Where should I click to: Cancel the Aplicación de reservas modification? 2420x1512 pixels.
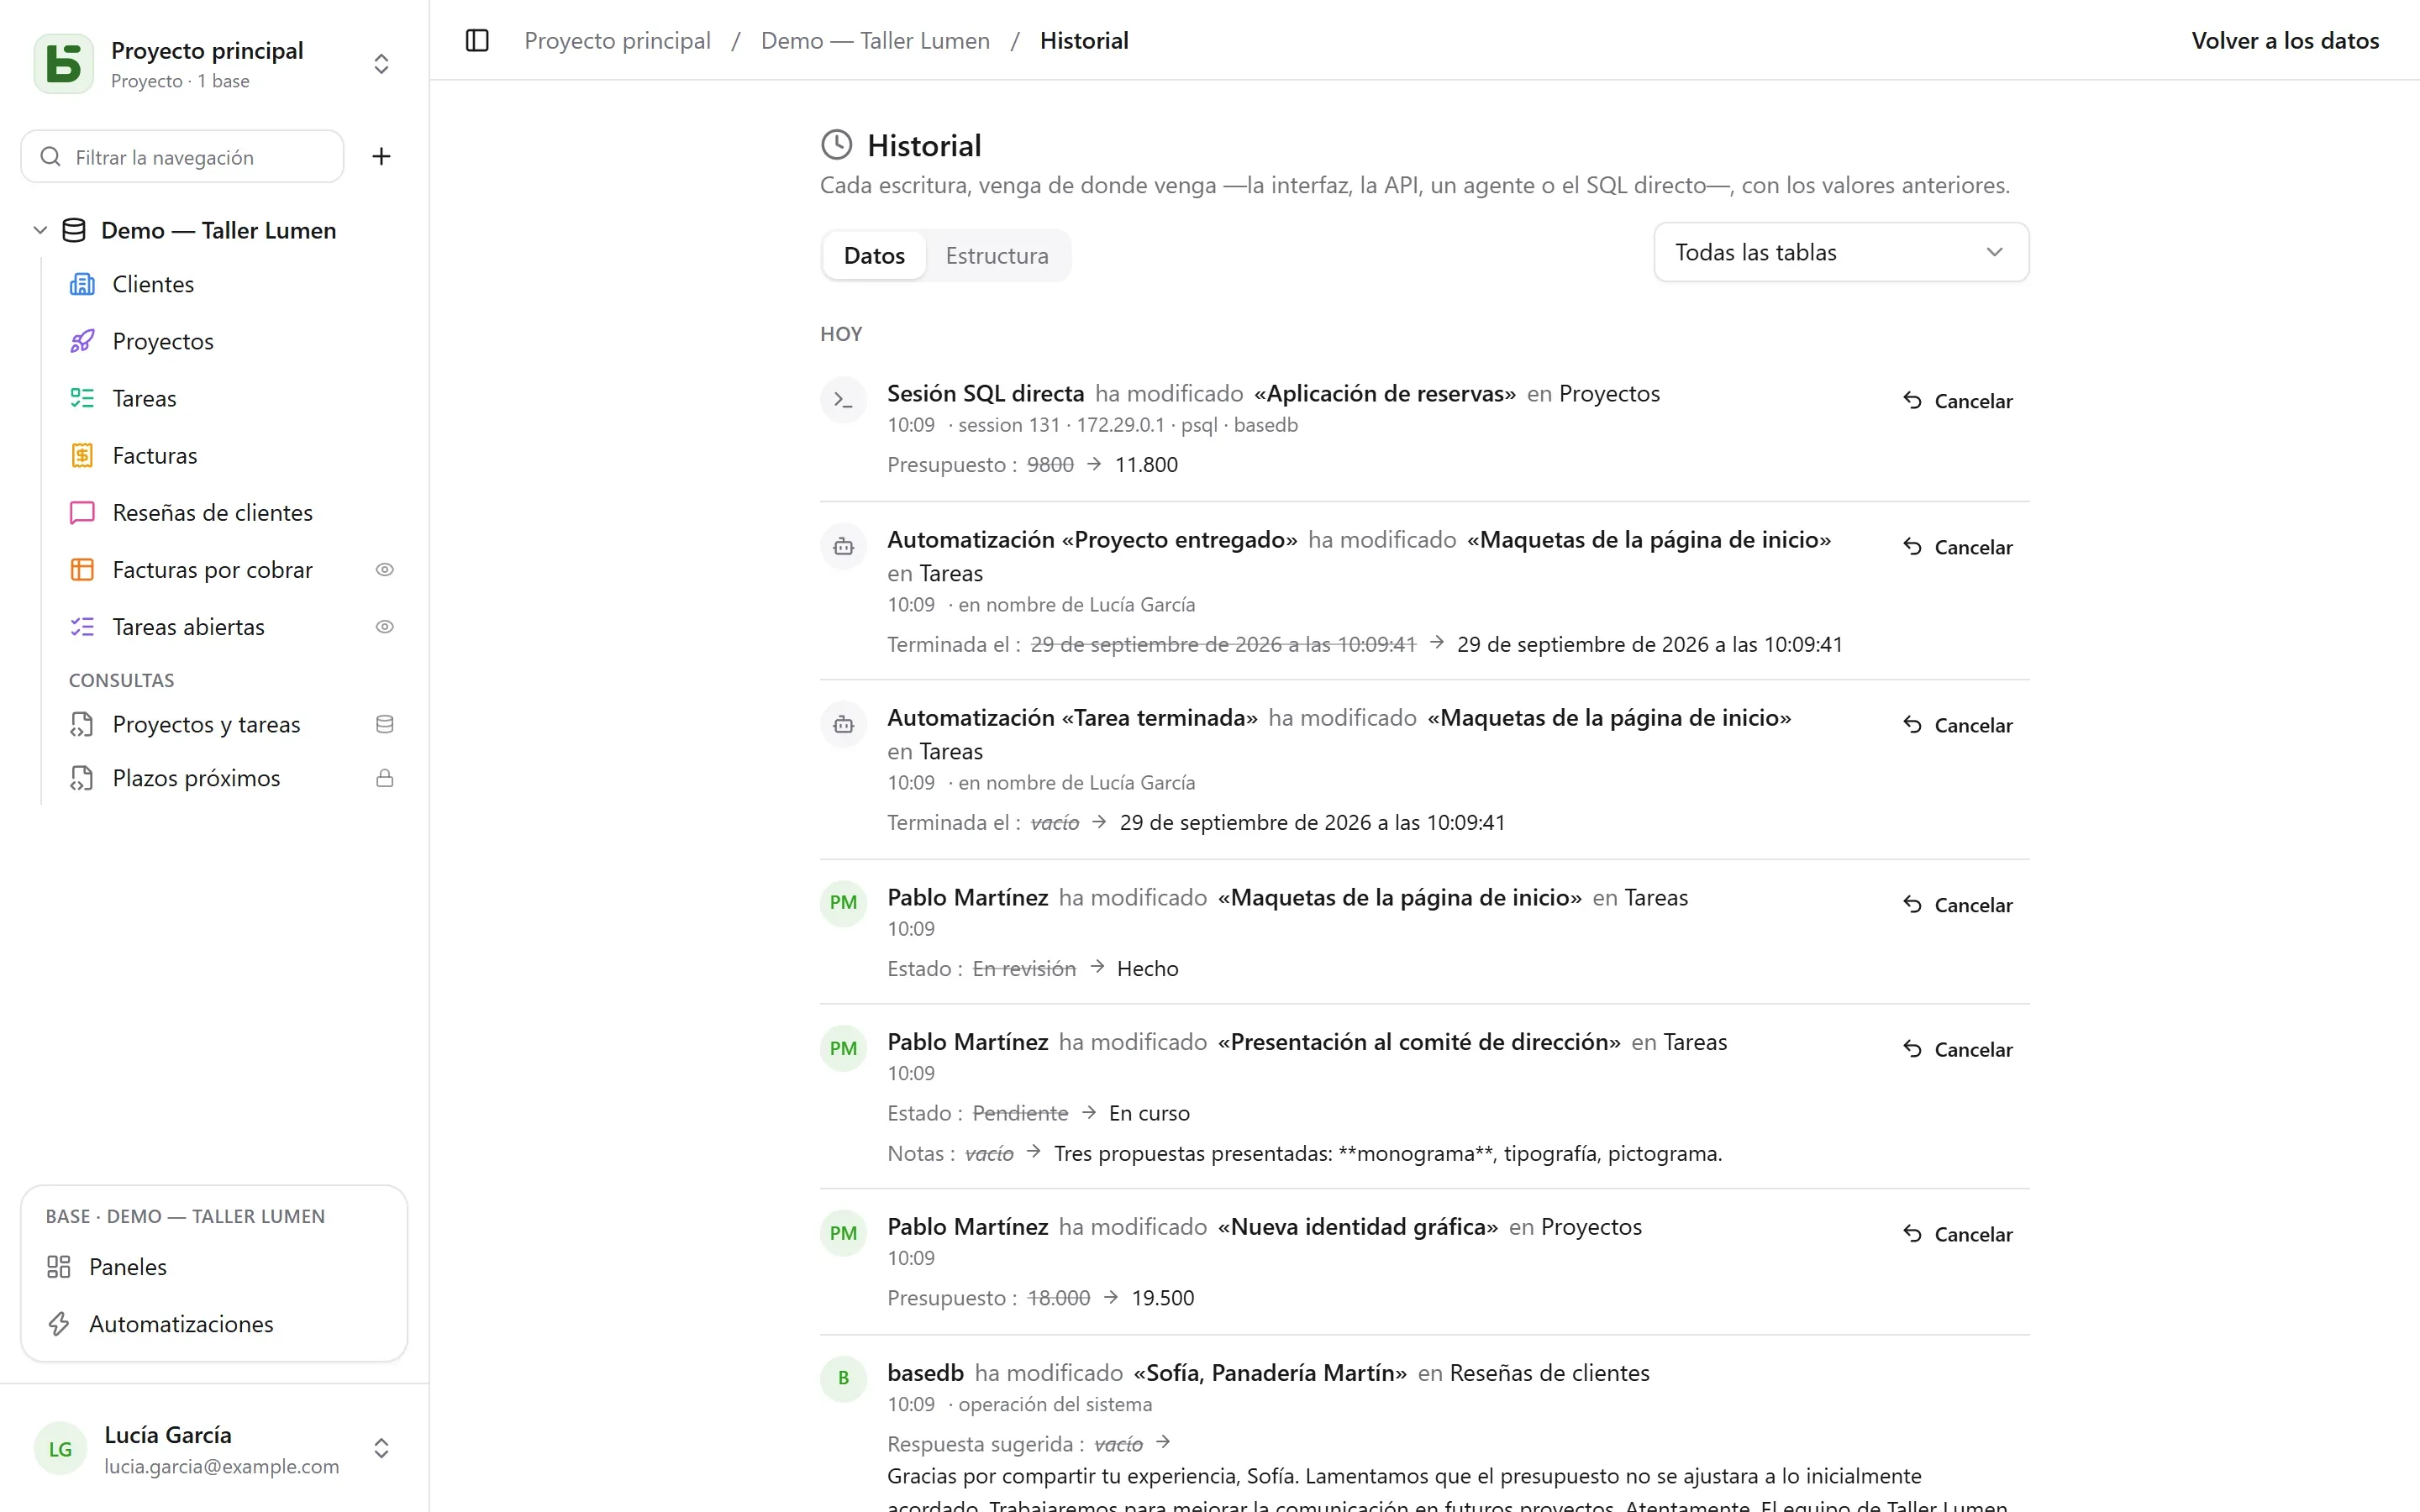(x=1957, y=400)
